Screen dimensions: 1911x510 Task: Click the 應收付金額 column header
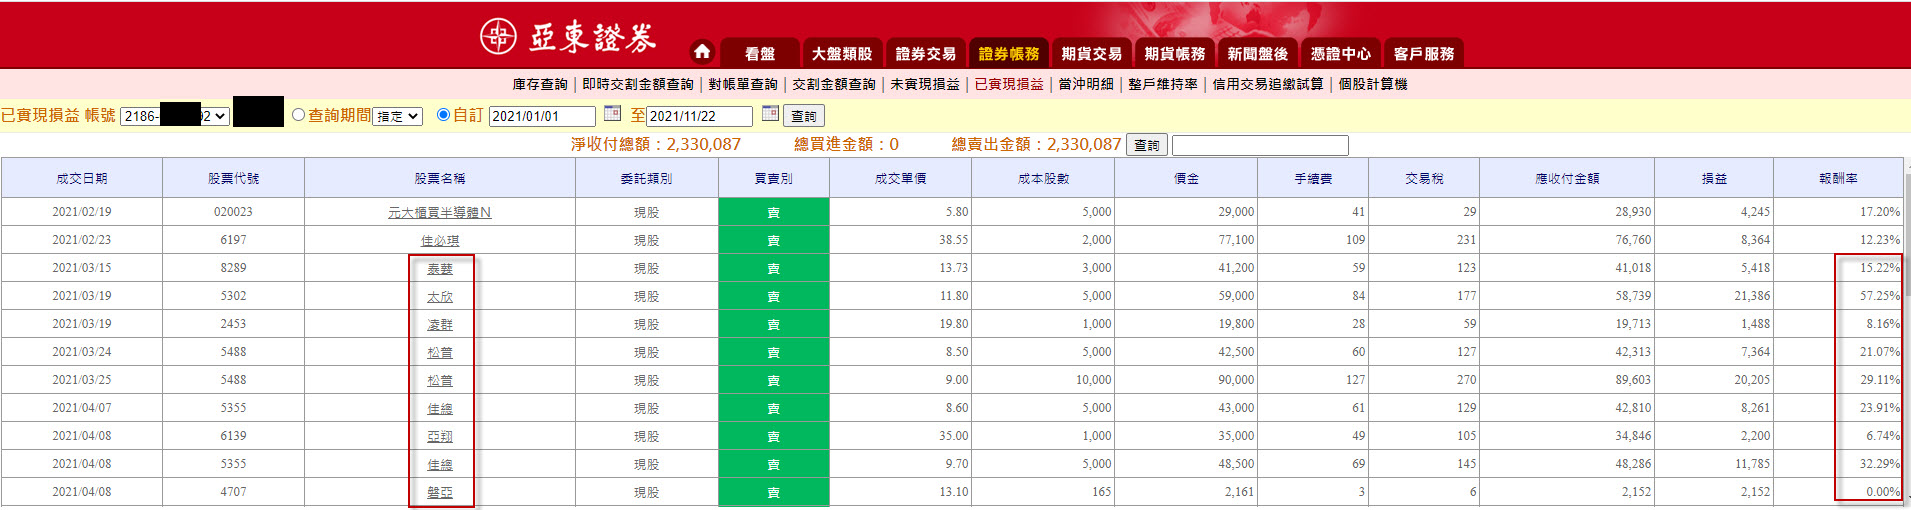pos(1567,178)
